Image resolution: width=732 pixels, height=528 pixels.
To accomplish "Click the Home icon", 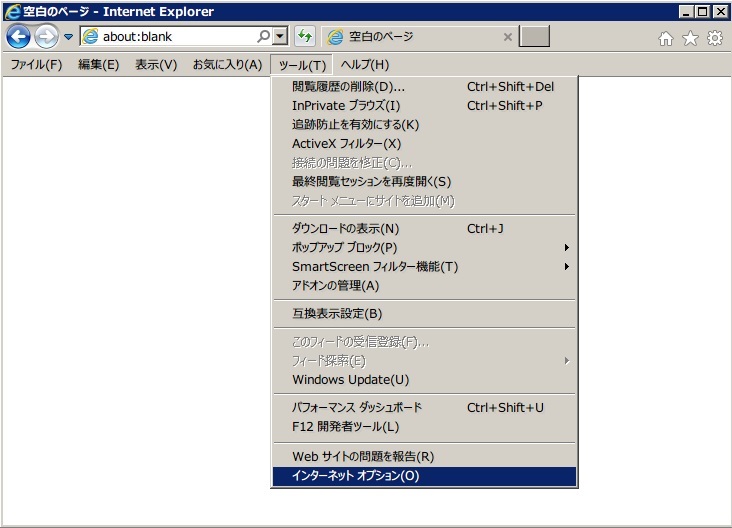I will click(666, 38).
